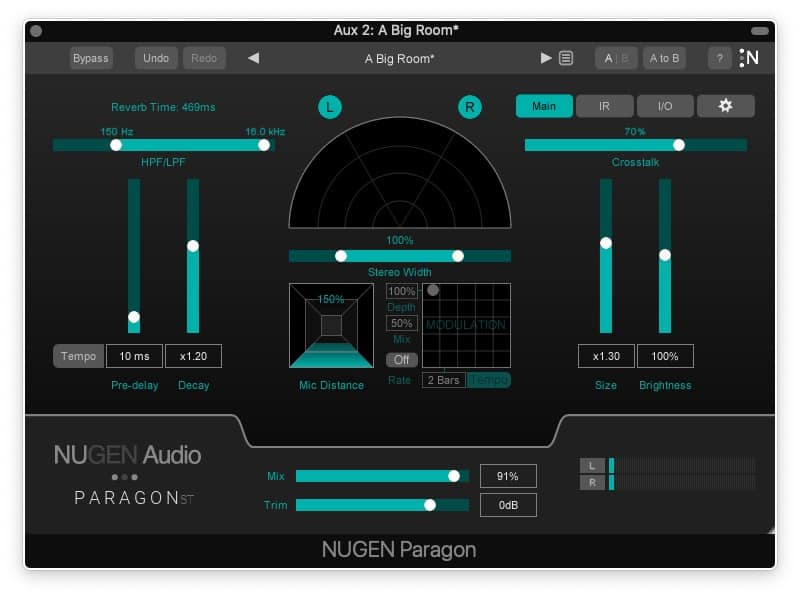This screenshot has width=800, height=597.
Task: Toggle the modulation rate Tempo button
Action: [488, 380]
